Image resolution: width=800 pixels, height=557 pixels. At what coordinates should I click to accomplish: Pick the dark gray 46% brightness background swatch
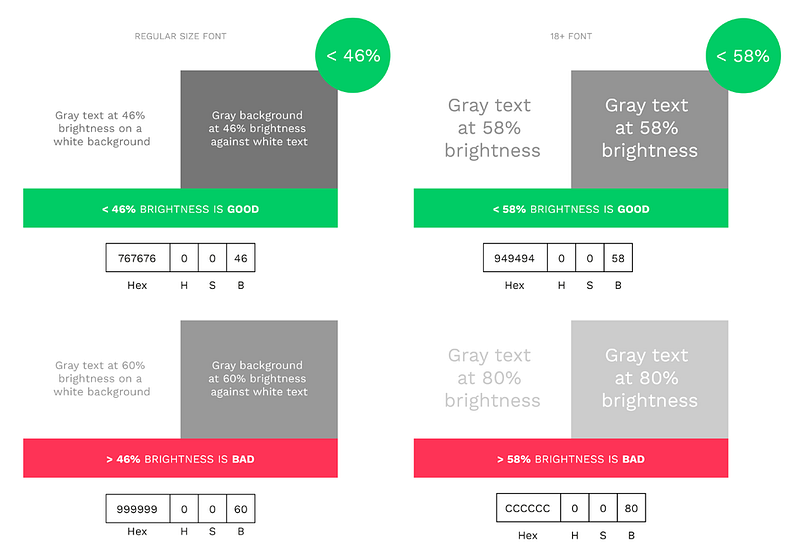pos(259,130)
